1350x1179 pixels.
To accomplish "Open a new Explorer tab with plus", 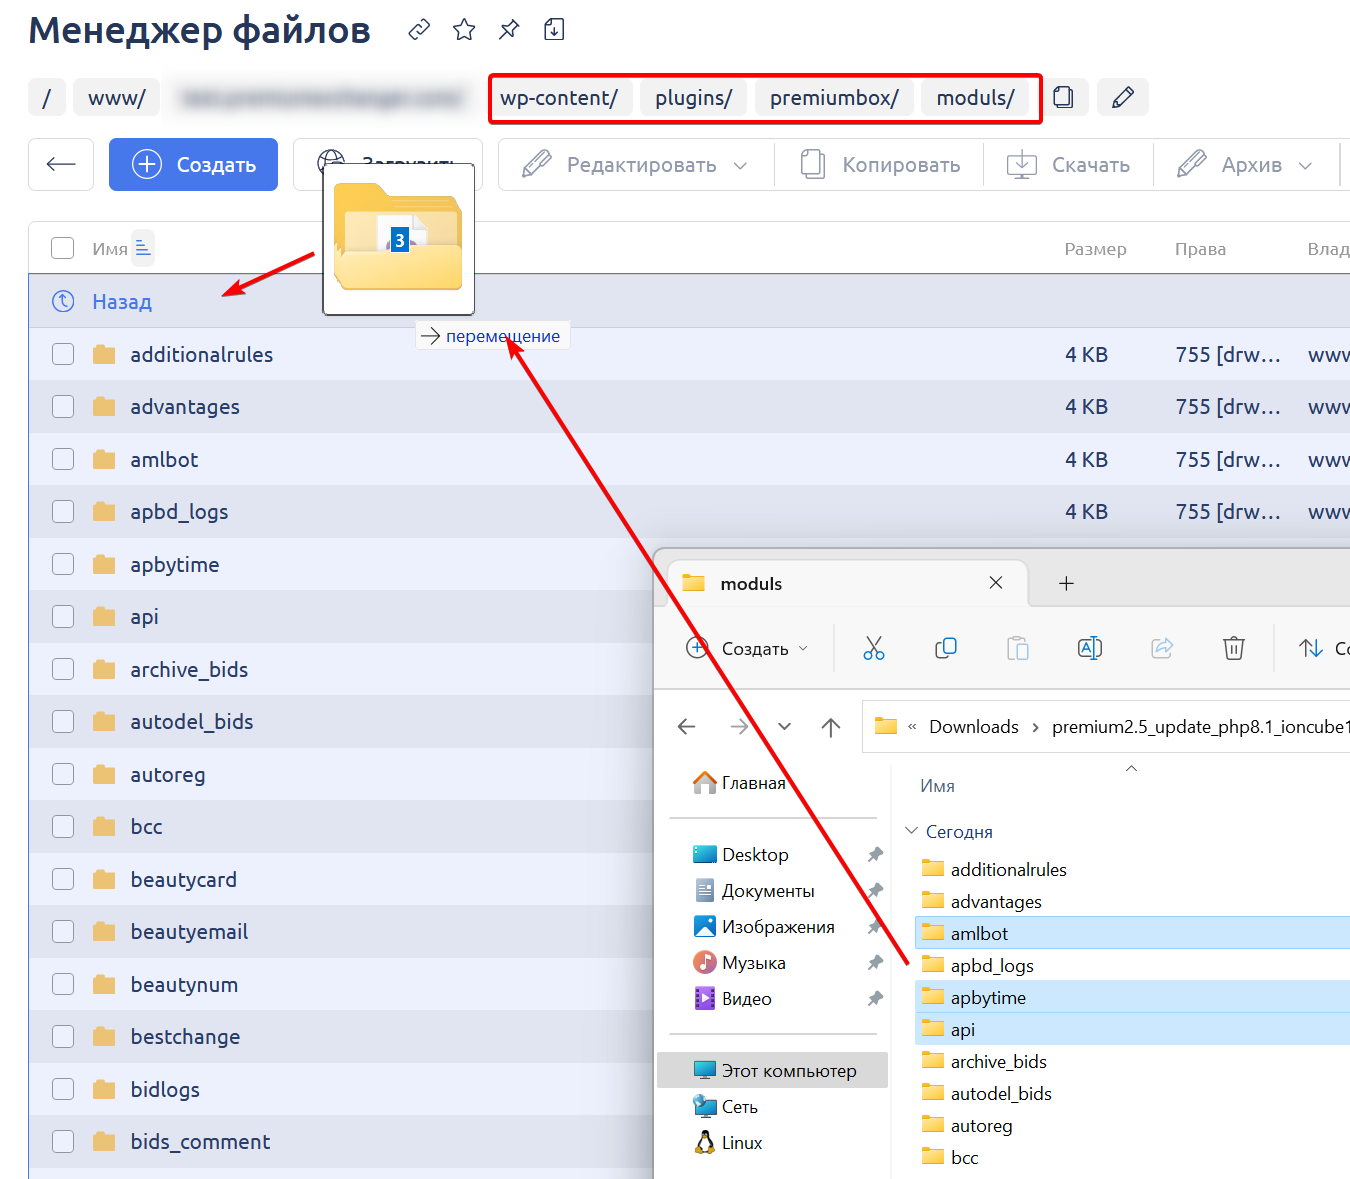I will coord(1066,583).
